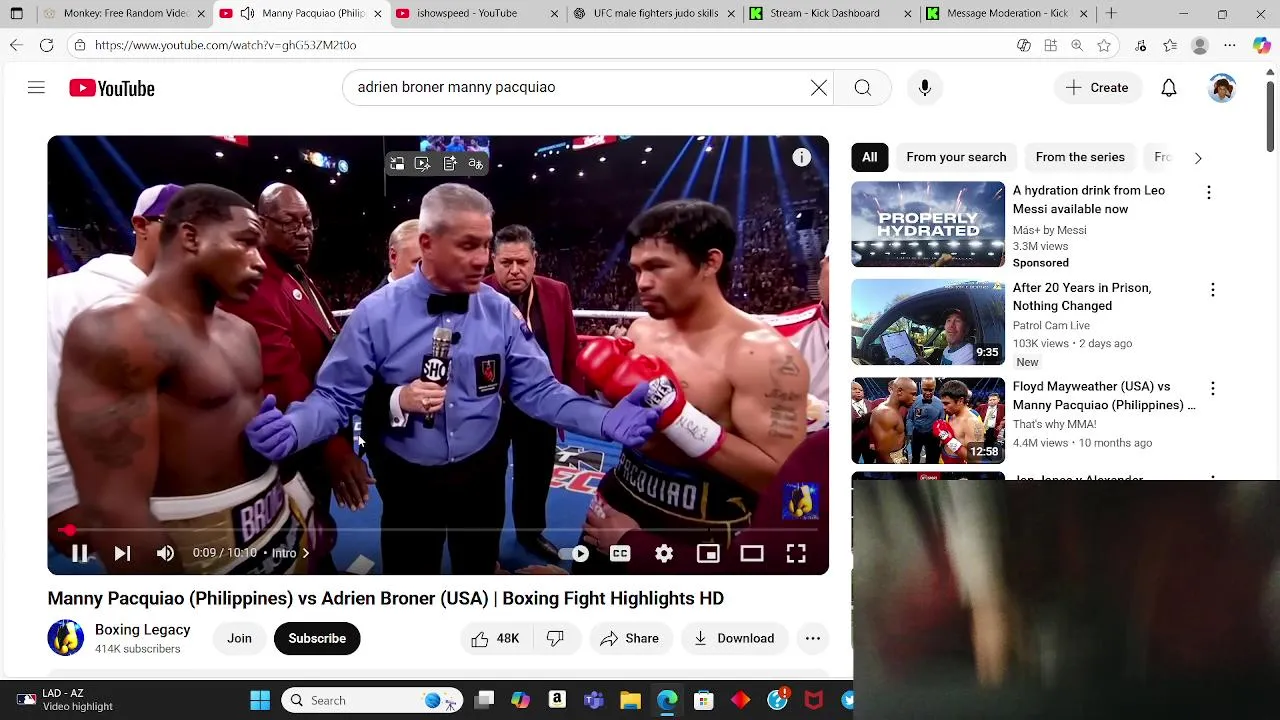This screenshot has height=720, width=1280.
Task: Enter full screen mode
Action: [796, 553]
